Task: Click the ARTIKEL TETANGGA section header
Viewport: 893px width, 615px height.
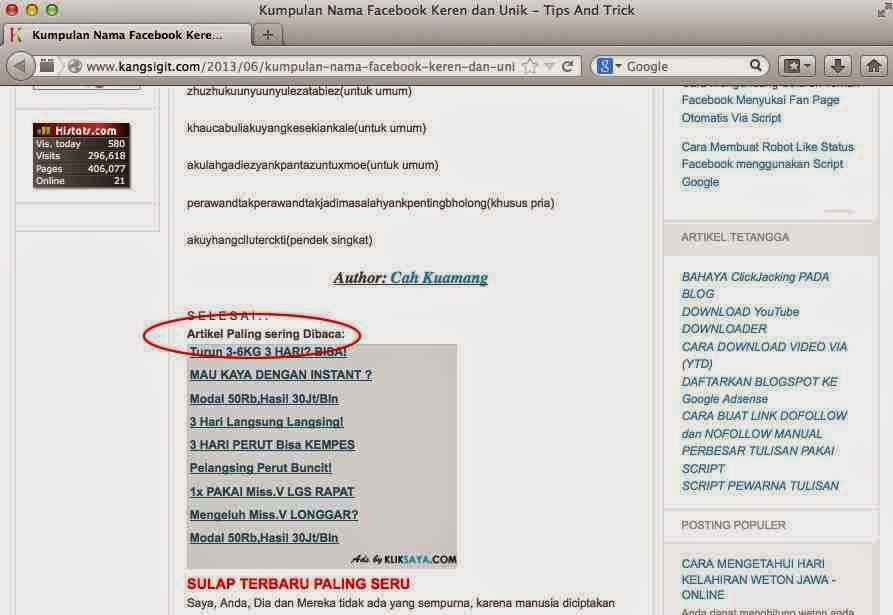Action: pos(735,237)
